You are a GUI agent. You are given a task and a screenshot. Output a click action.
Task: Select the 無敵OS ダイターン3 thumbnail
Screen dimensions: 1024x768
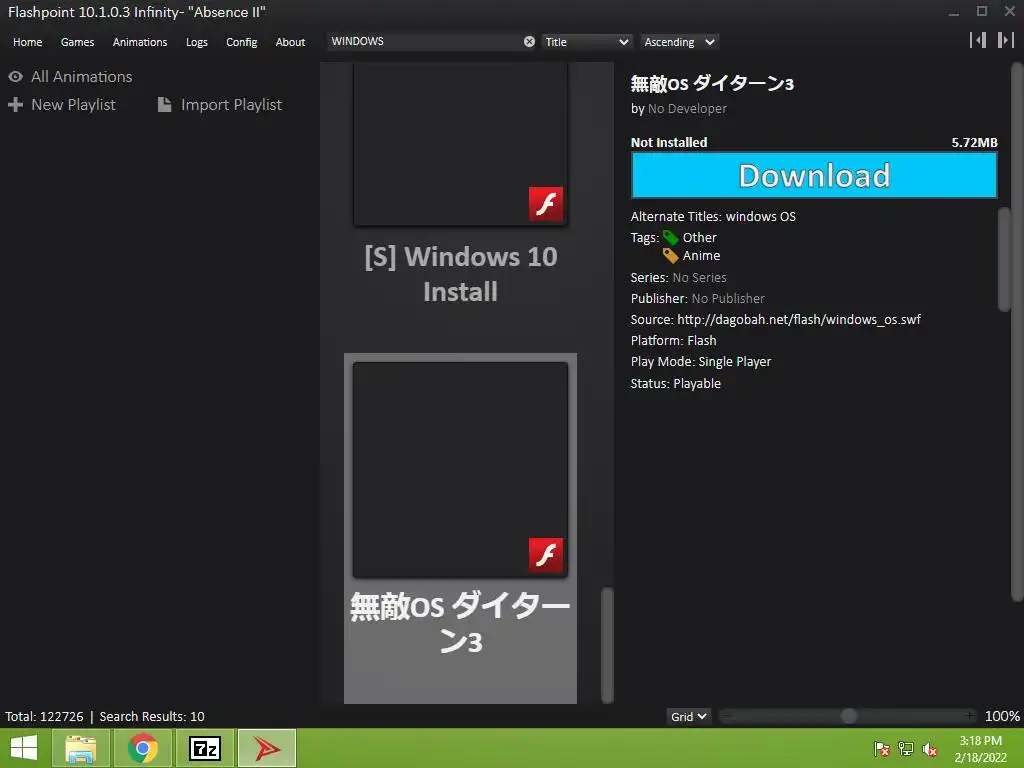[x=460, y=470]
